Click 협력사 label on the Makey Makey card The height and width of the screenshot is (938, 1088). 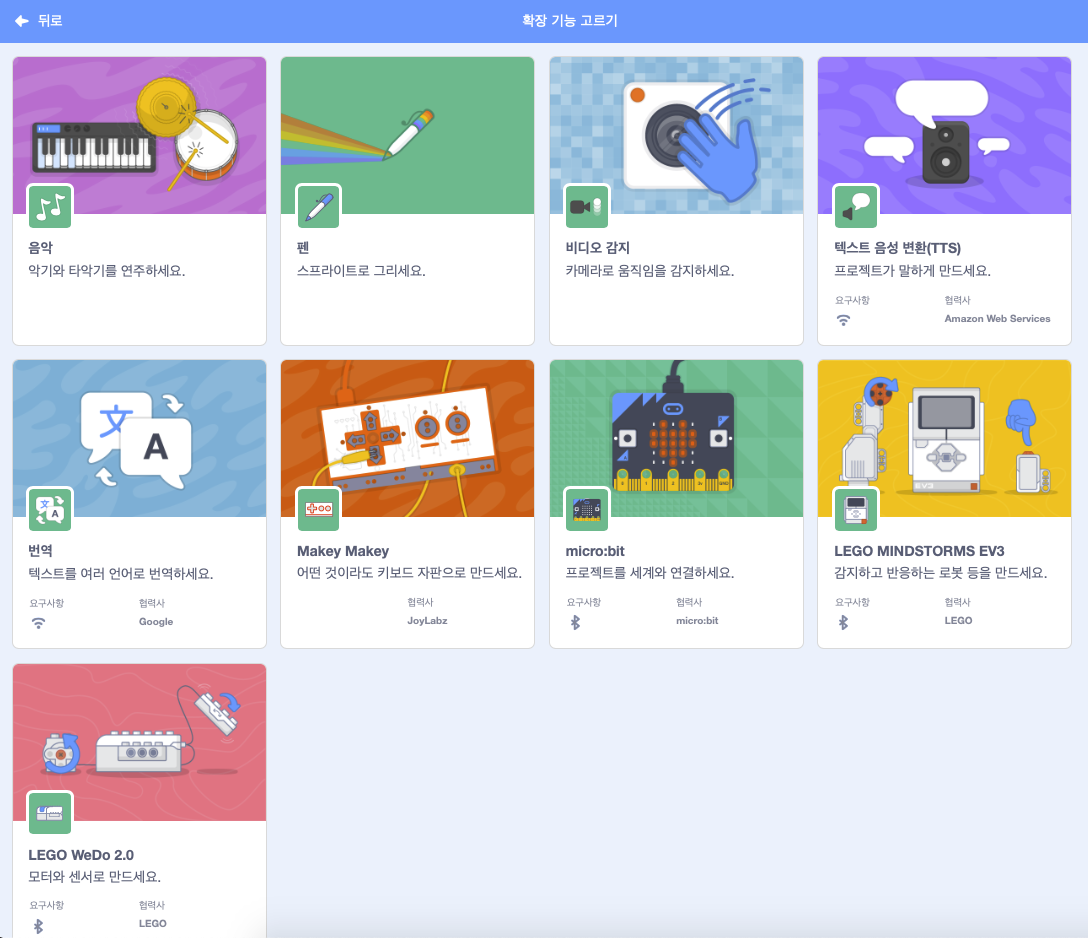coord(420,602)
